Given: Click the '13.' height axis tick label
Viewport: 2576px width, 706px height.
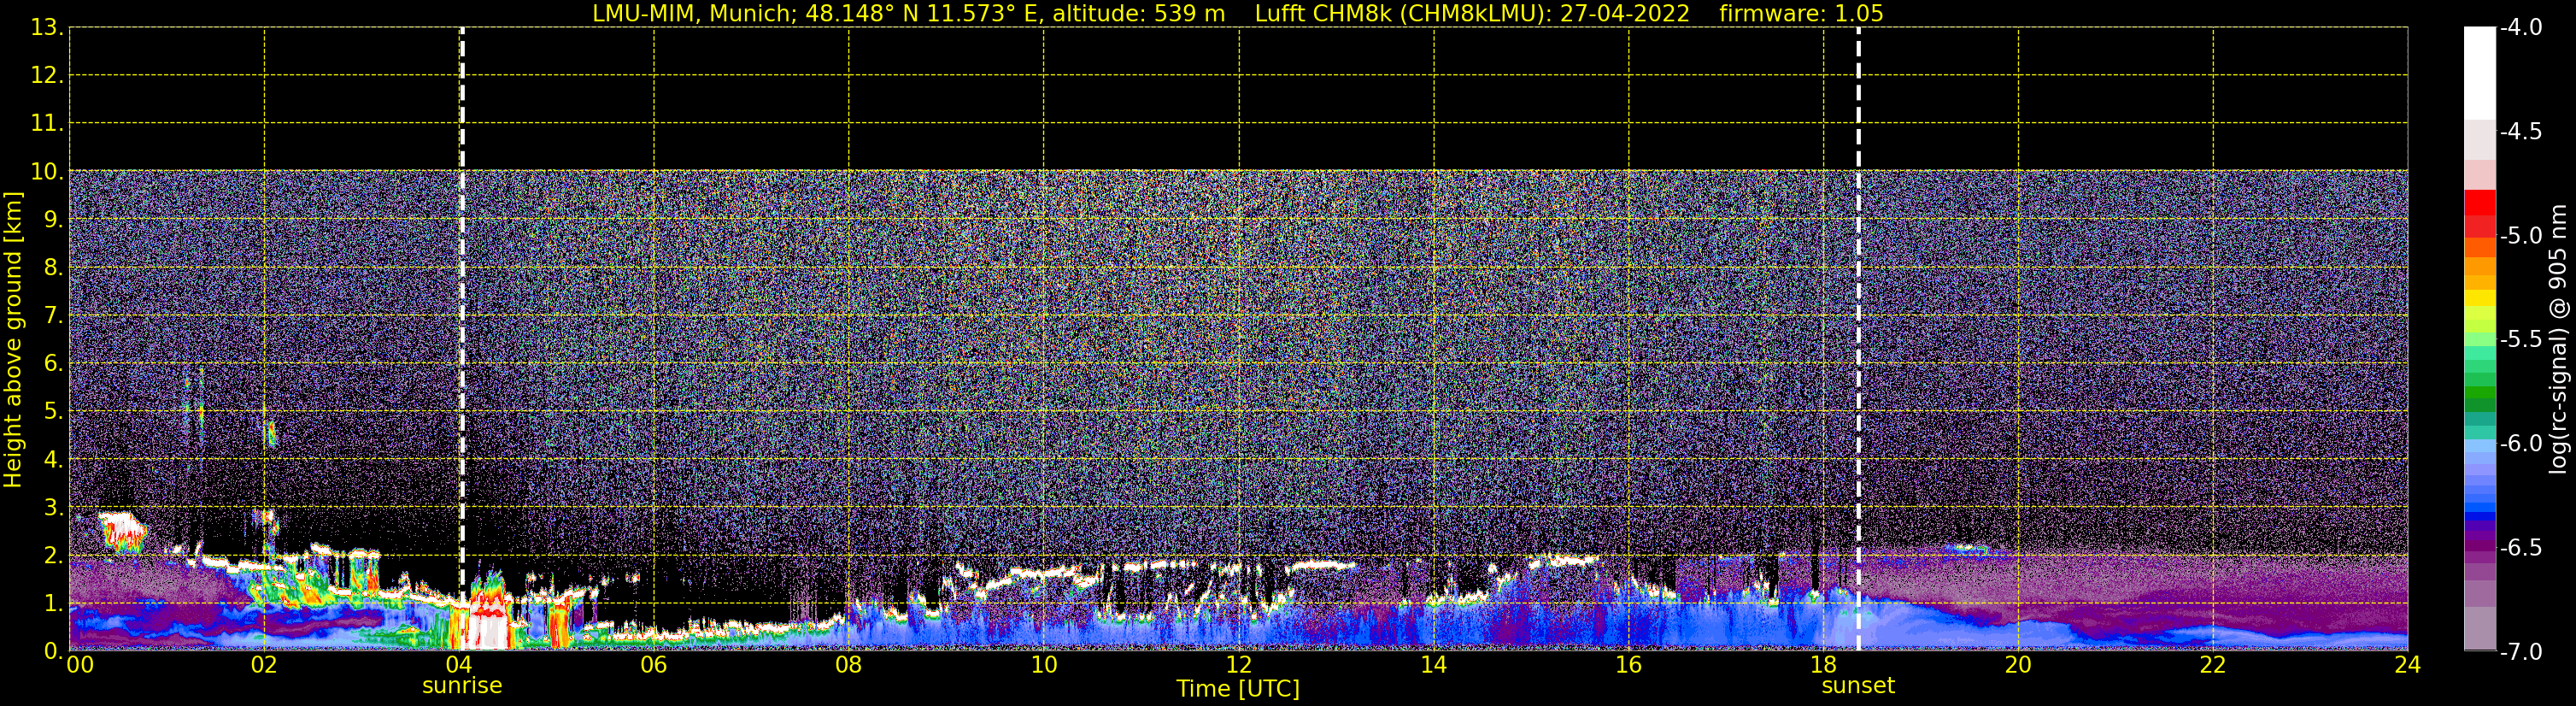Looking at the screenshot, I should click(47, 28).
